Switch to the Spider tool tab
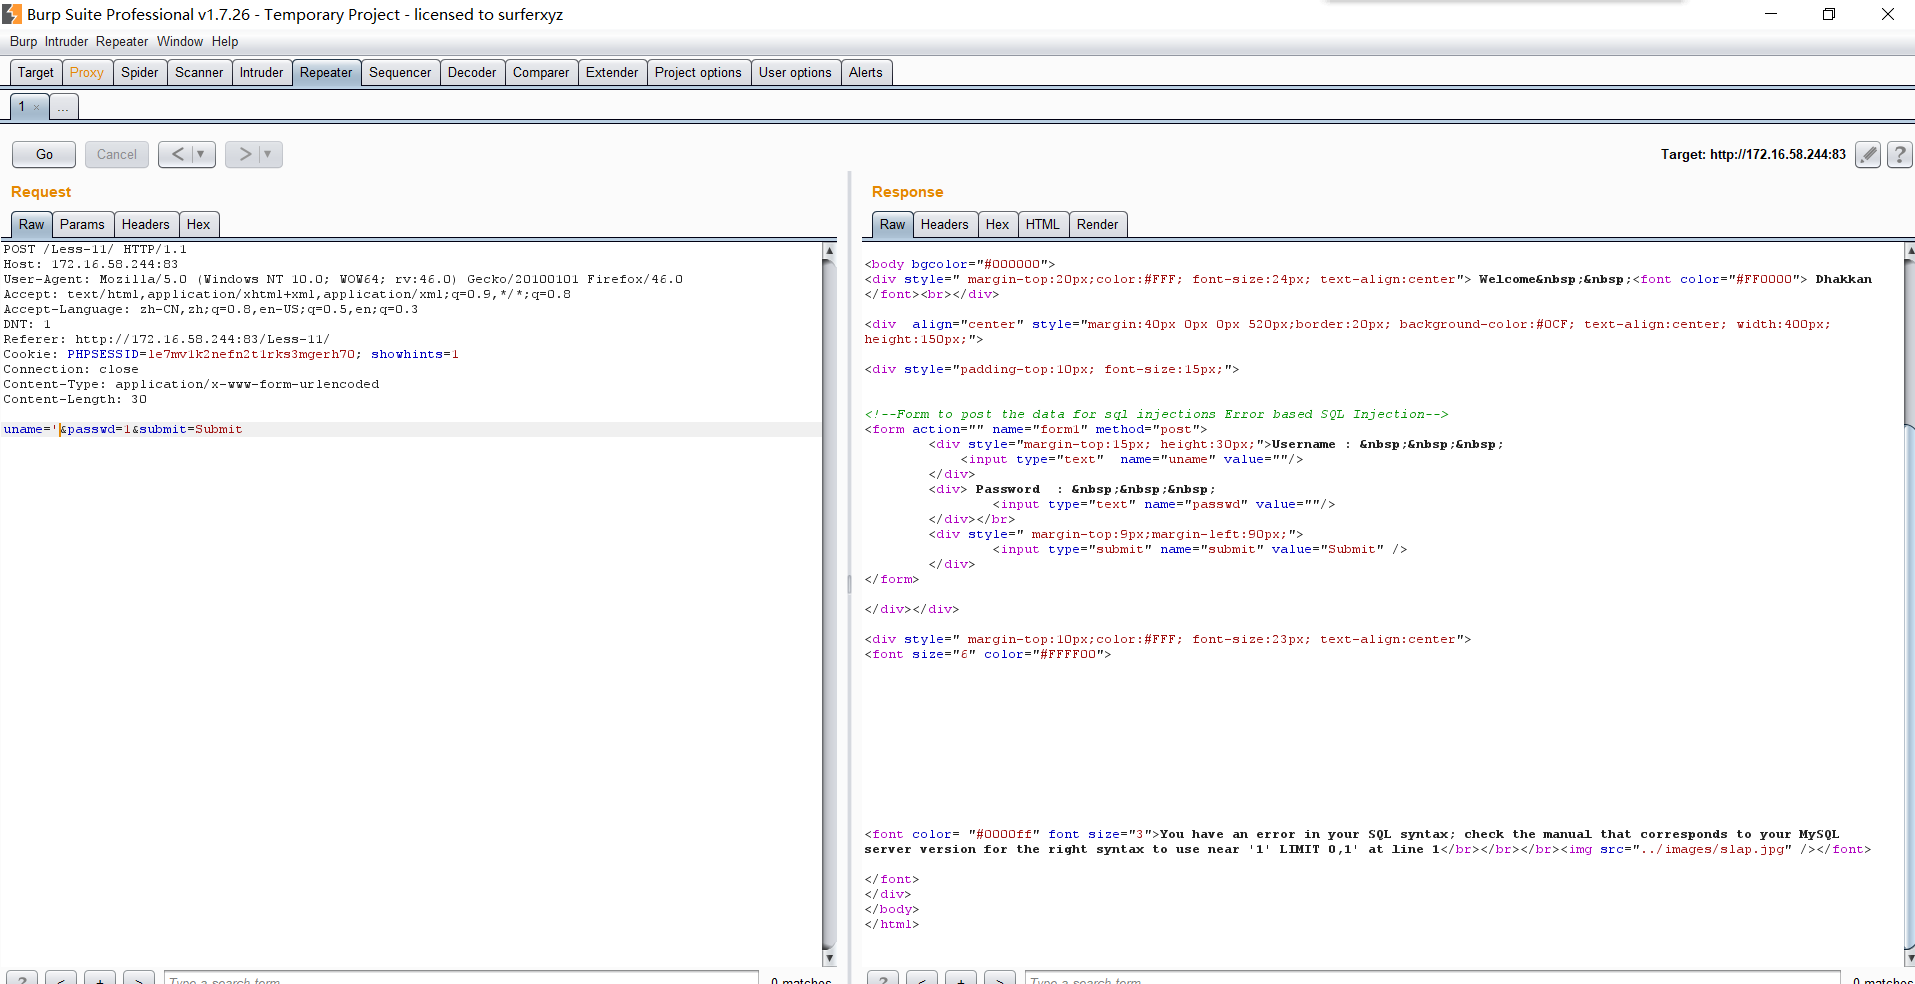 [x=140, y=73]
